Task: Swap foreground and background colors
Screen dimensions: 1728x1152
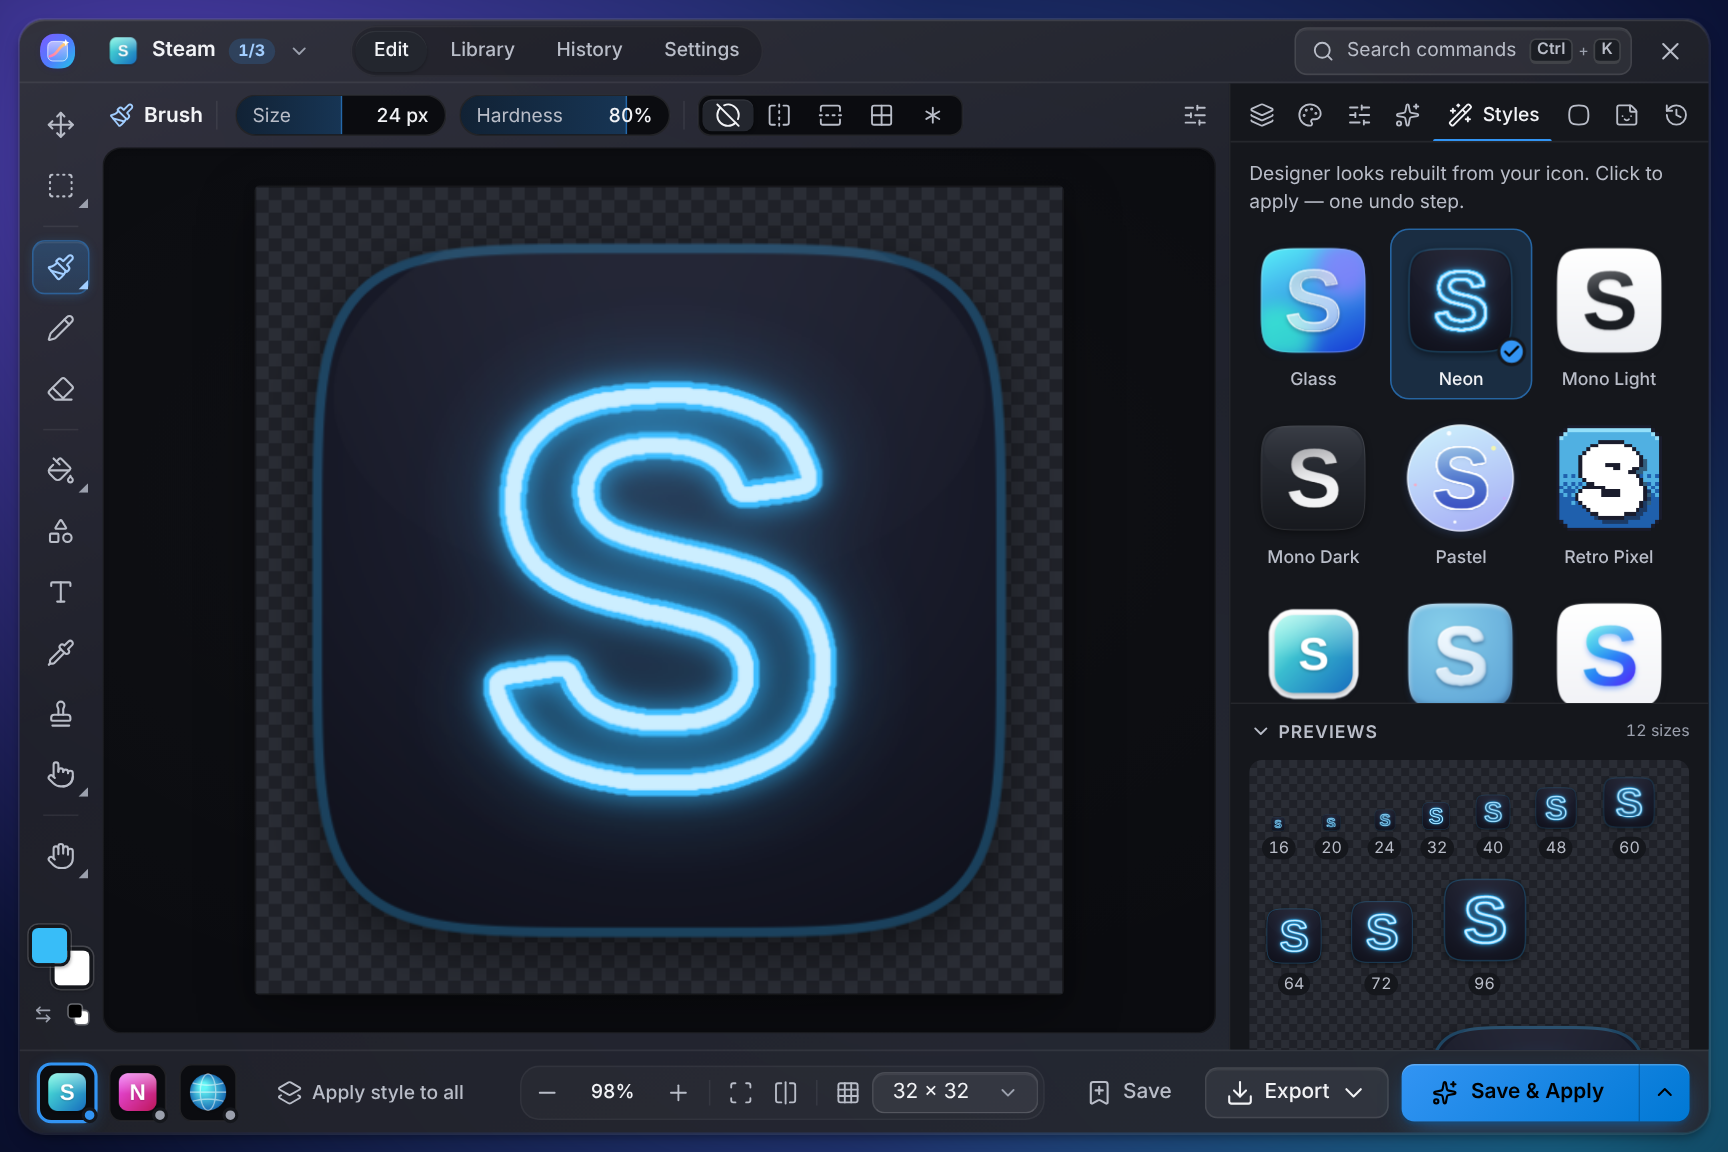Action: point(43,1014)
